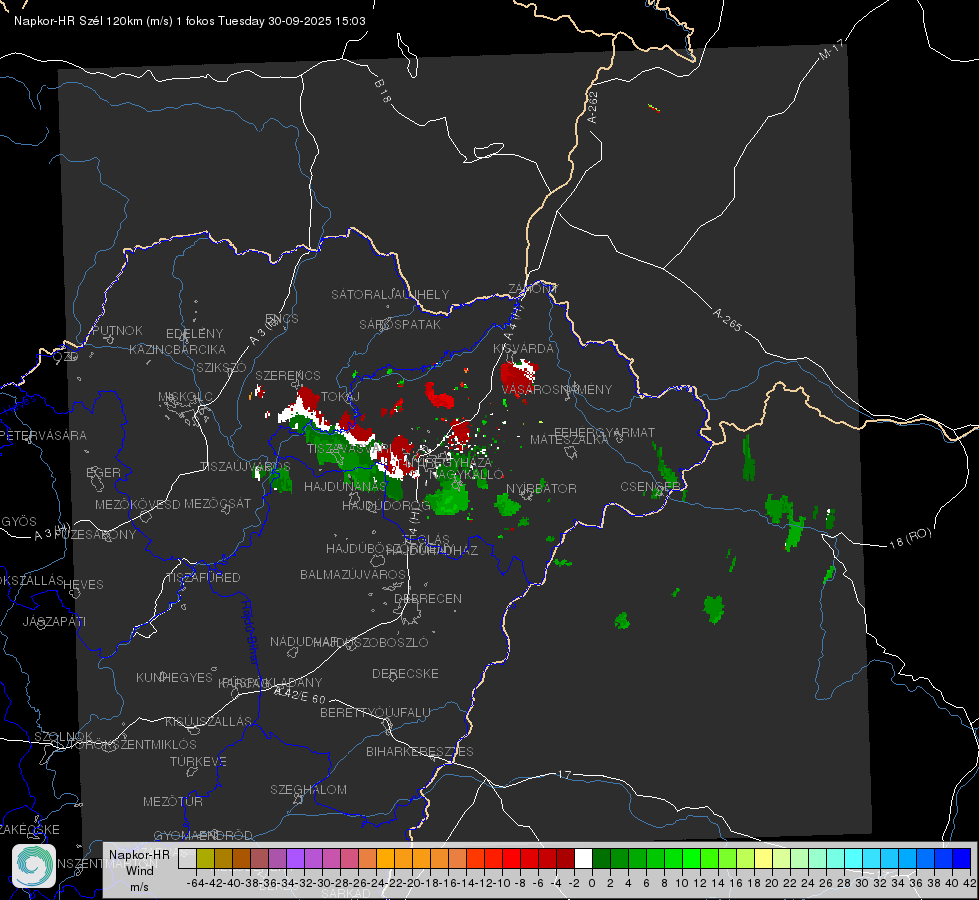Click the city label 'VÁSÁROSNAMÉNY'
979x900 pixels.
coord(557,389)
